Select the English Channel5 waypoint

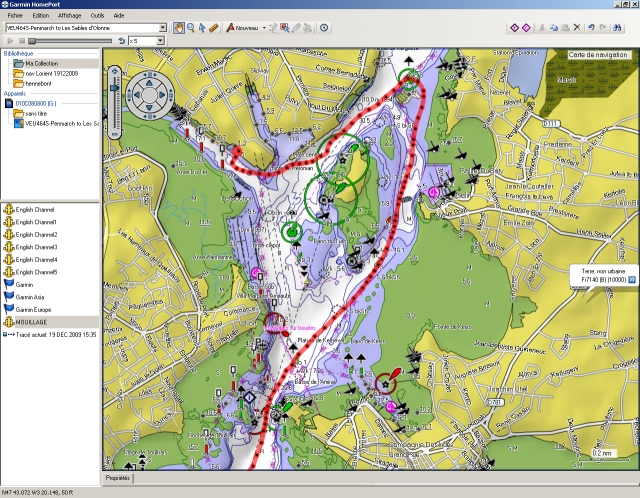[x=36, y=272]
